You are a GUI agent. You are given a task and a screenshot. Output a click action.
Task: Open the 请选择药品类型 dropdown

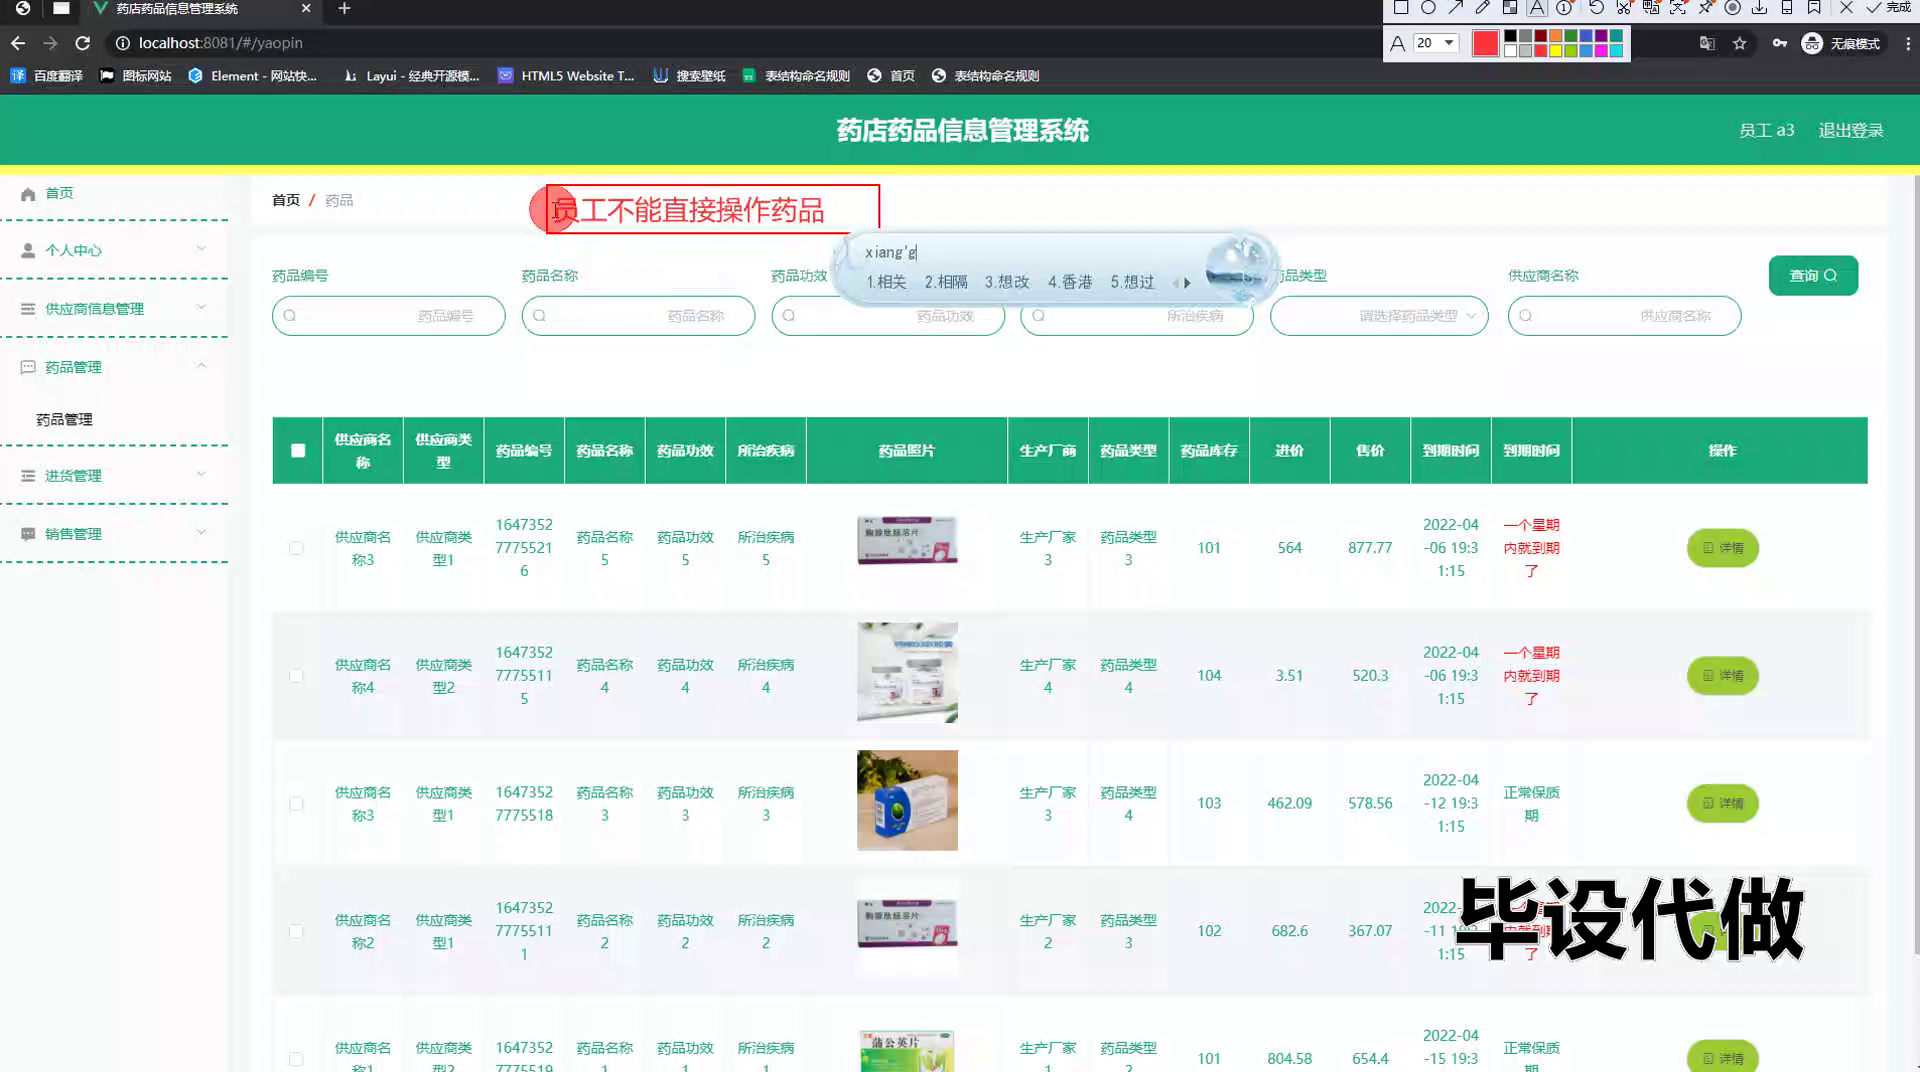click(x=1379, y=316)
